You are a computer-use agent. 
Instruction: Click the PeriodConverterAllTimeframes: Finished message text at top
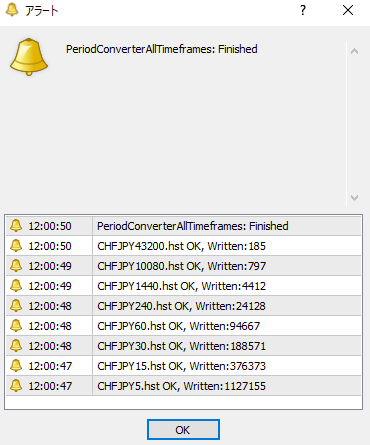click(x=162, y=49)
